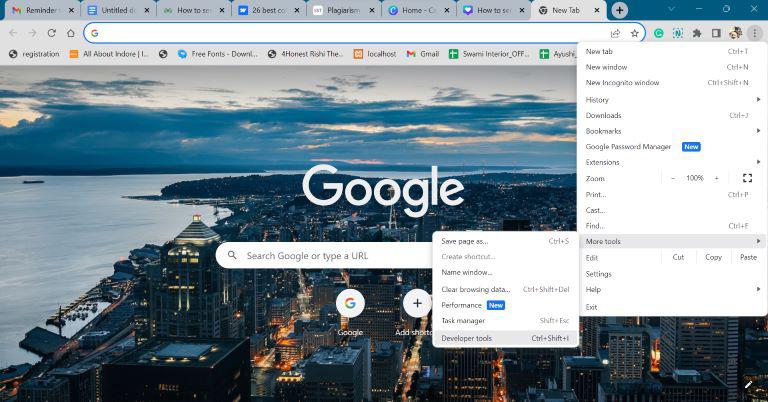Image resolution: width=768 pixels, height=402 pixels.
Task: Open Downloads from the menu
Action: (672, 116)
